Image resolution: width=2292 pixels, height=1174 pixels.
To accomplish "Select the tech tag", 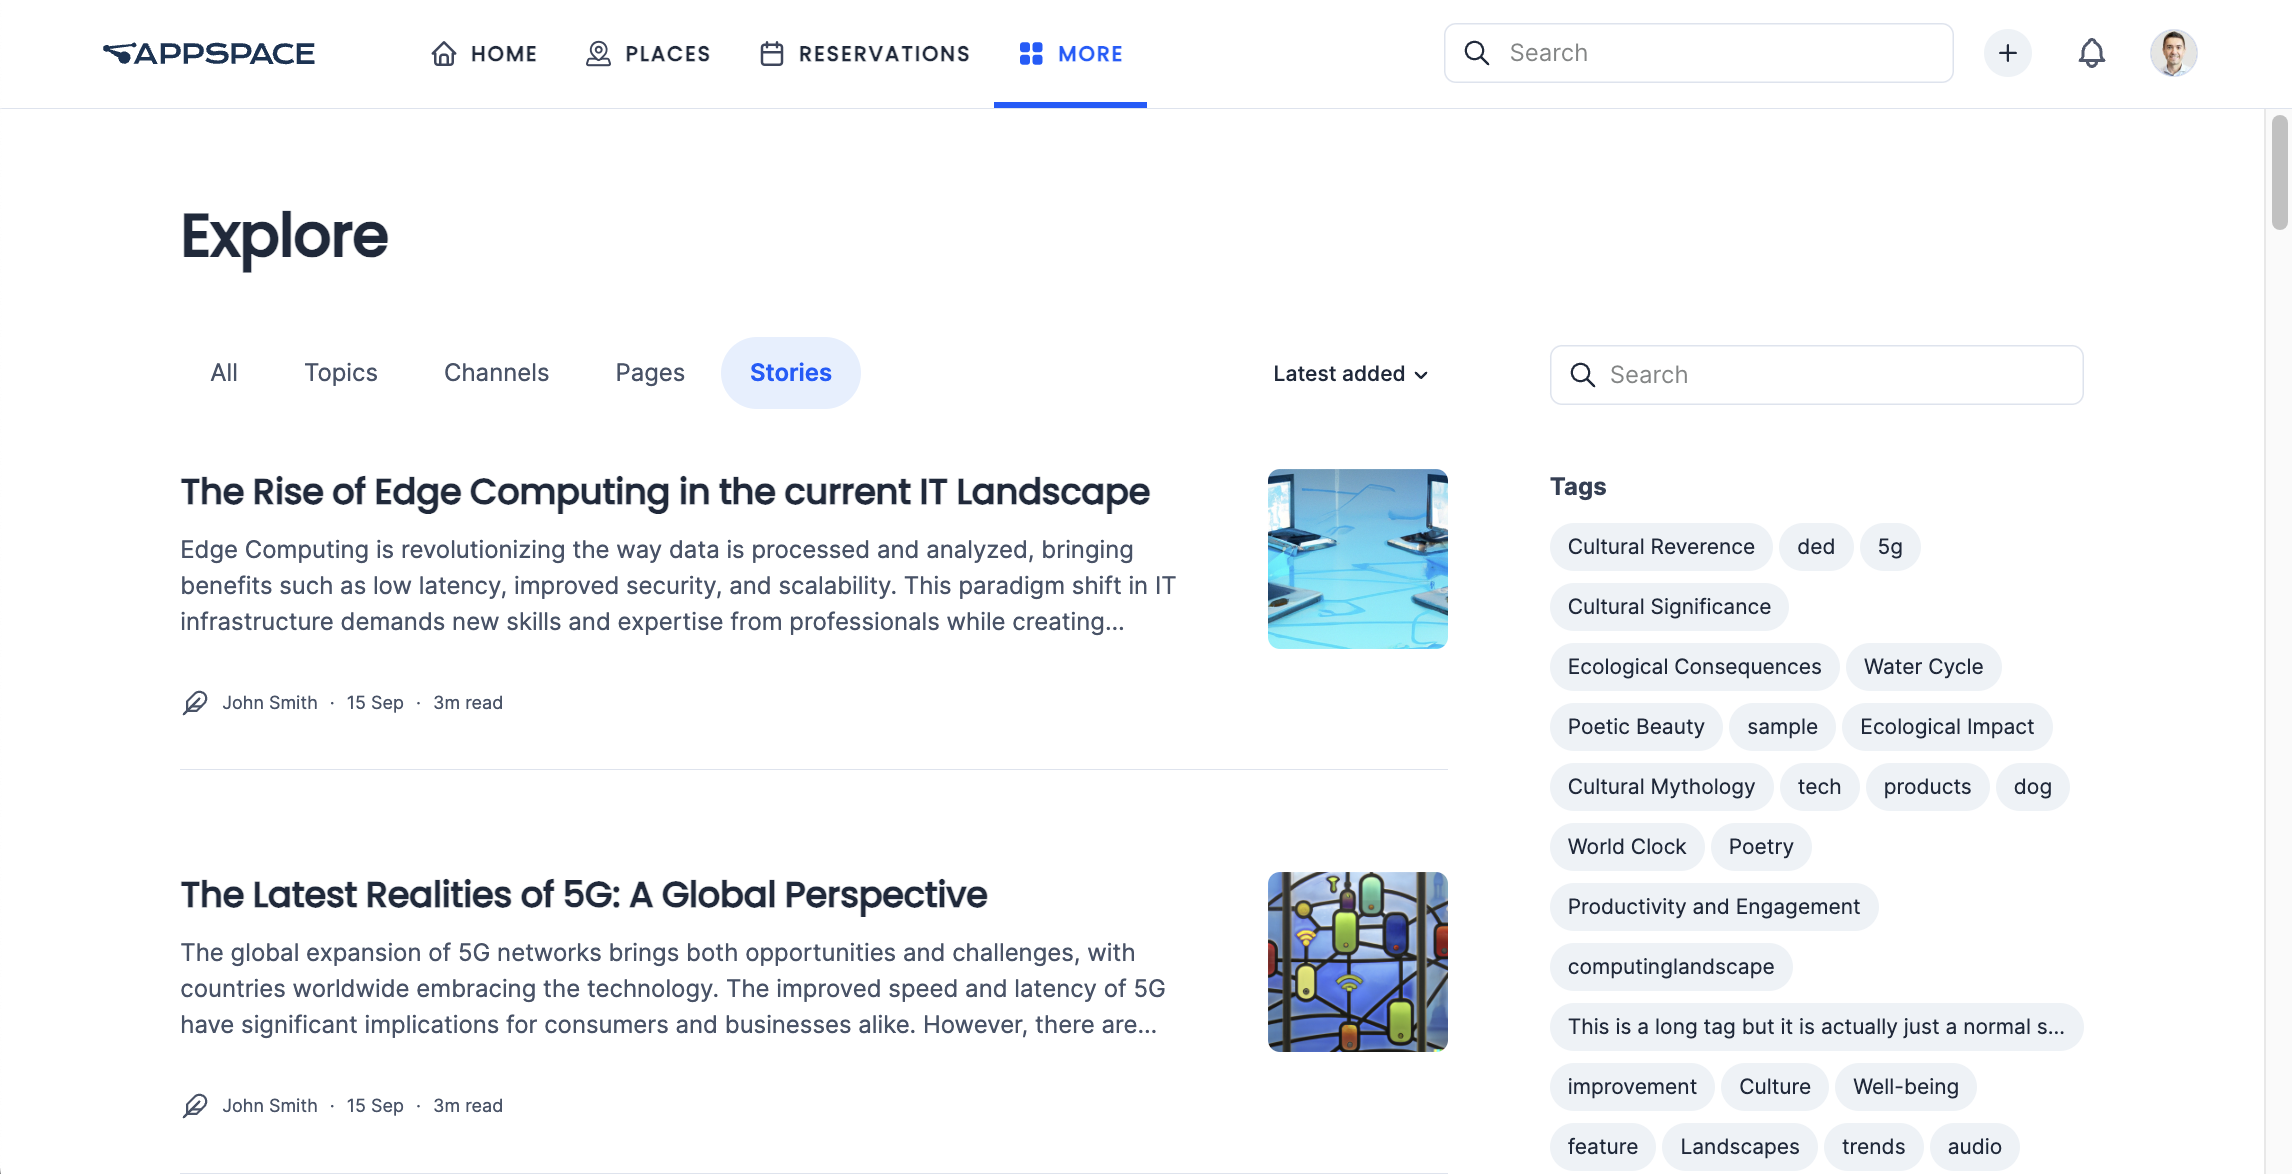I will [x=1819, y=787].
